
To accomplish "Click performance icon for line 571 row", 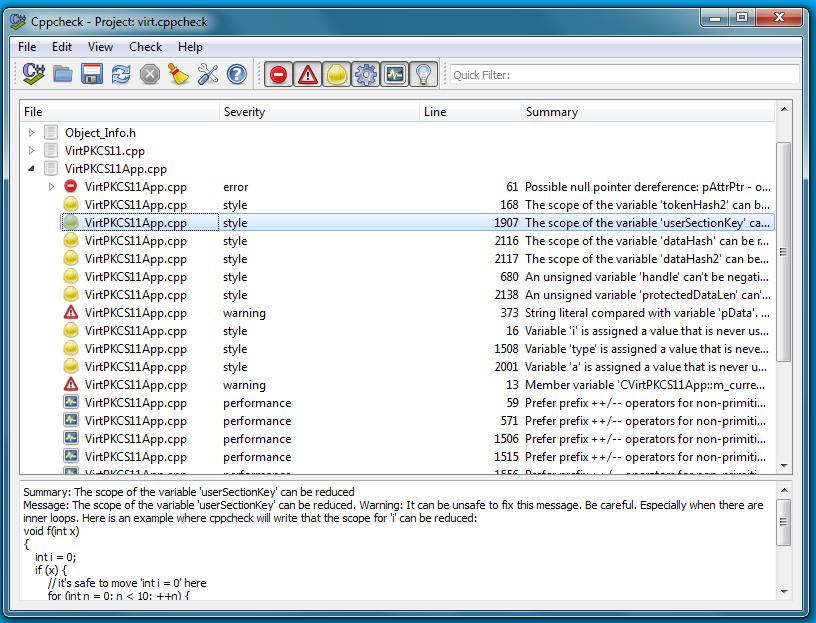I will (x=71, y=421).
